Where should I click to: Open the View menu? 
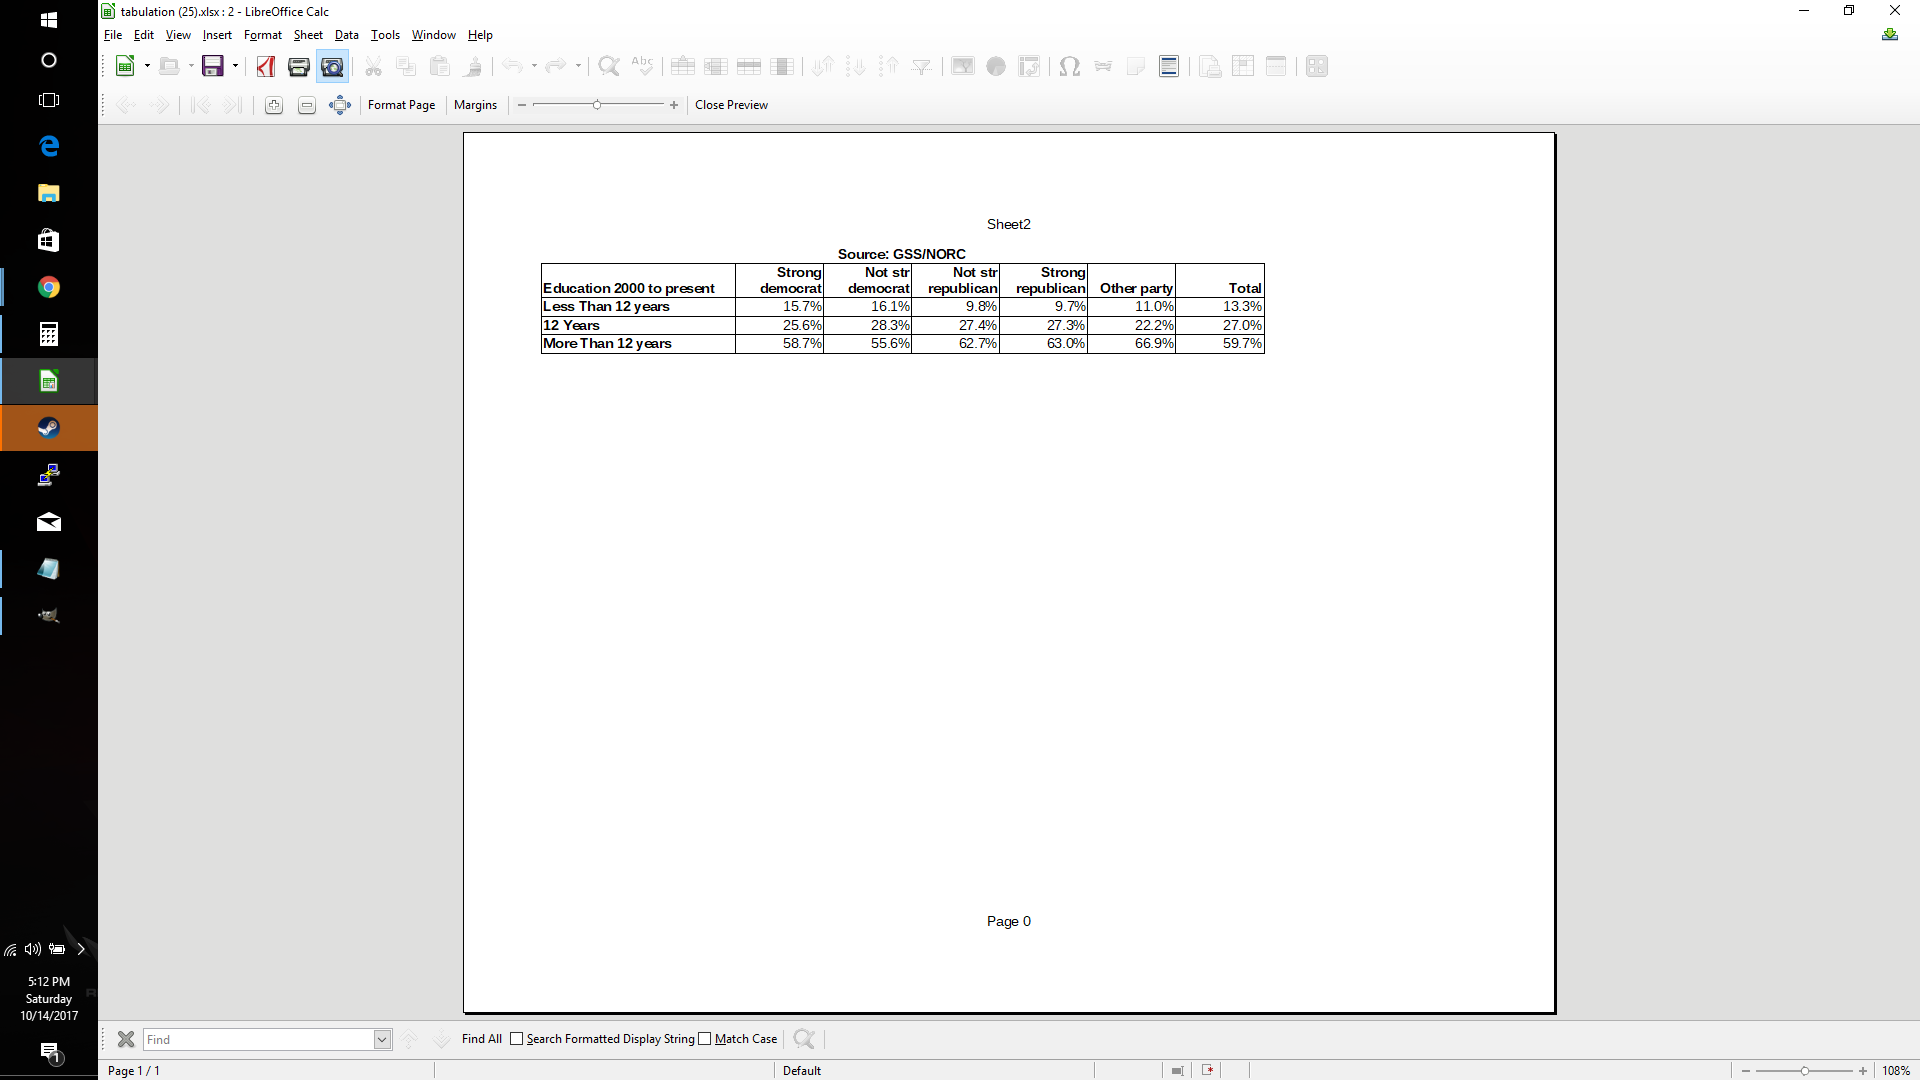coord(178,35)
